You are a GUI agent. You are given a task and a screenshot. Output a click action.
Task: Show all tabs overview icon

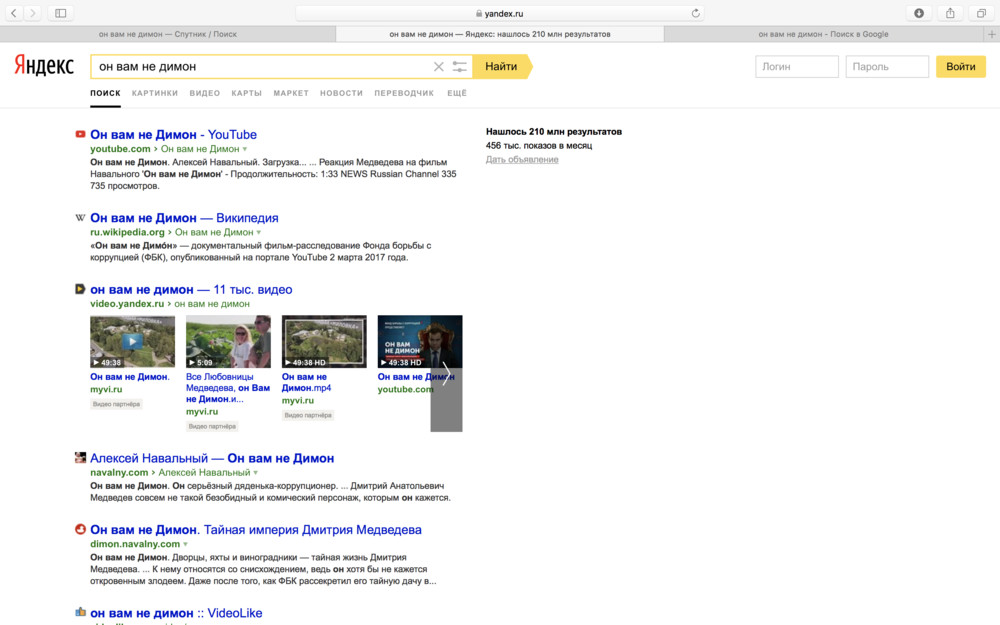(x=981, y=13)
